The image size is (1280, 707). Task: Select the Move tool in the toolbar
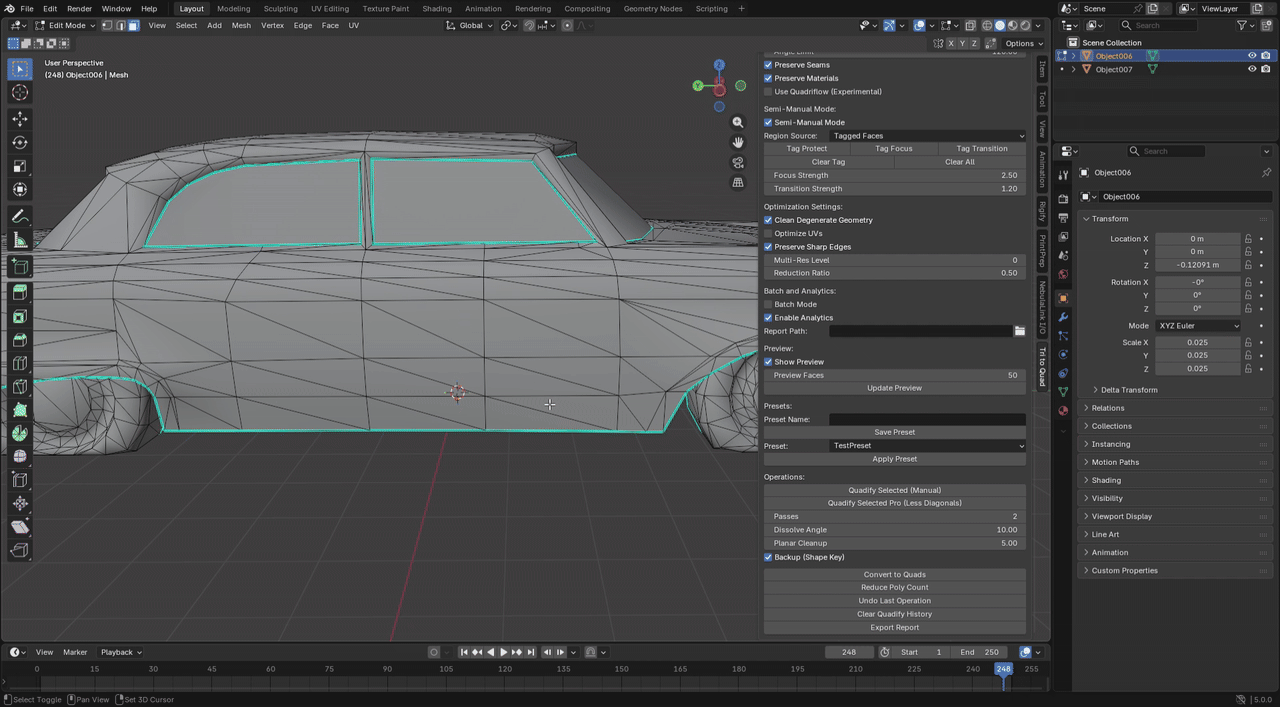pos(20,119)
